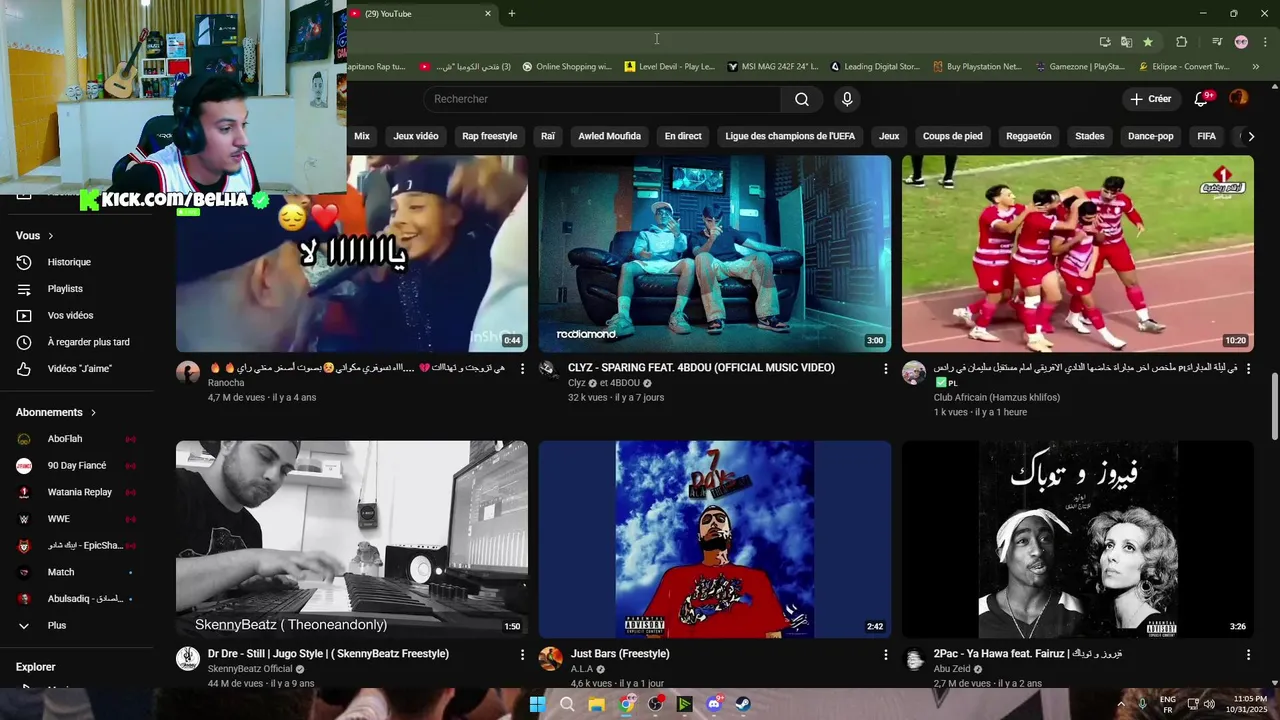This screenshot has width=1280, height=720.
Task: Open the Chrome extensions puzzle icon
Action: pos(1182,42)
